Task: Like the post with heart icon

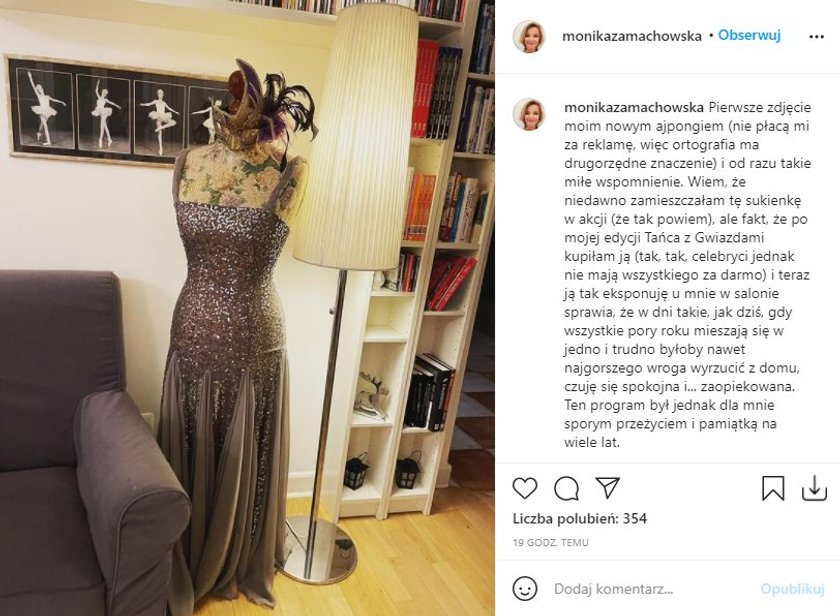Action: click(524, 488)
